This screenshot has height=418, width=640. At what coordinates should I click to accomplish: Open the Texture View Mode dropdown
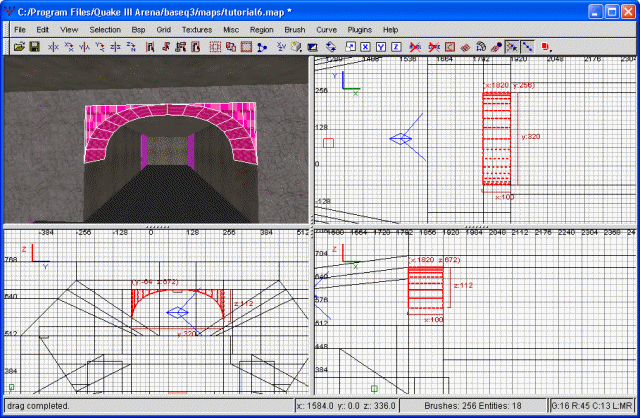click(x=297, y=47)
